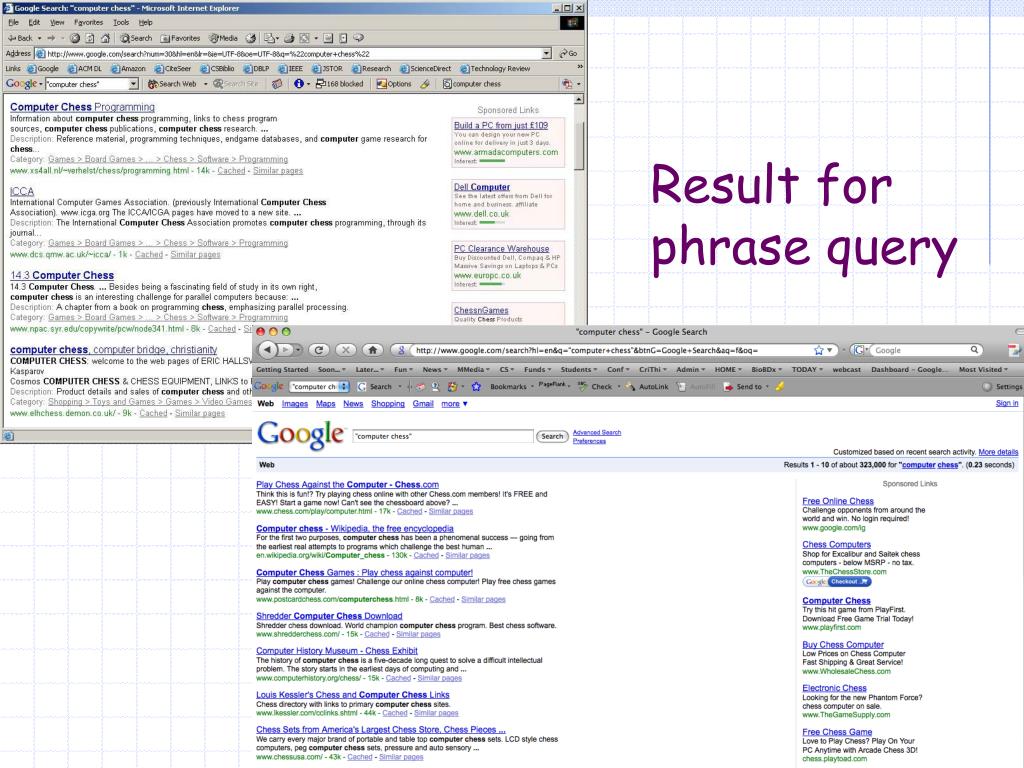The width and height of the screenshot is (1024, 768).
Task: Open the Technology Review link in Links bar
Action: [495, 69]
